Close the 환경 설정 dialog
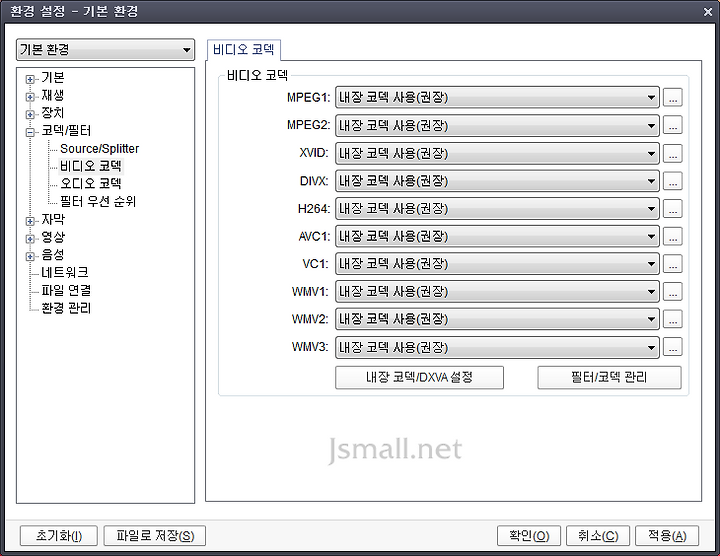720x556 pixels. click(708, 12)
